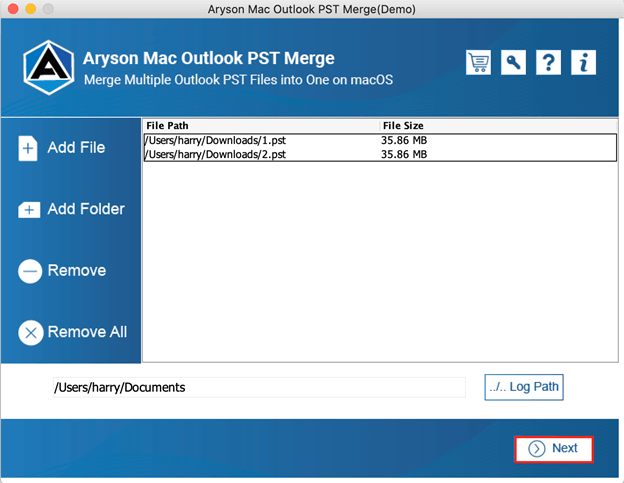Choose the Add File label
This screenshot has width=624, height=483.
76,148
